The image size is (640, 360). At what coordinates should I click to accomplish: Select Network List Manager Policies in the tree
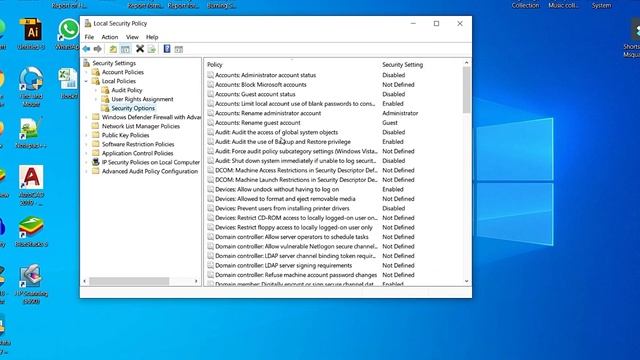(x=141, y=126)
